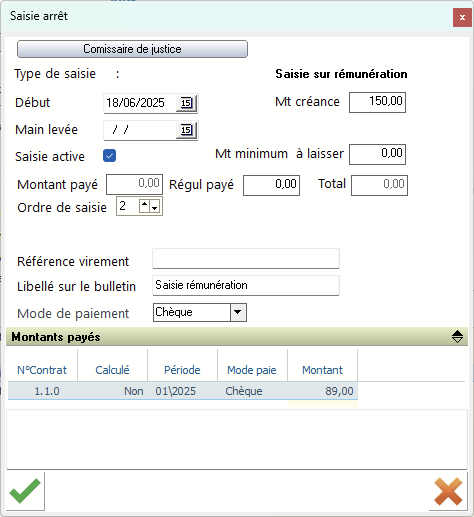
Task: Click the Comissaire de justice button
Action: click(132, 49)
